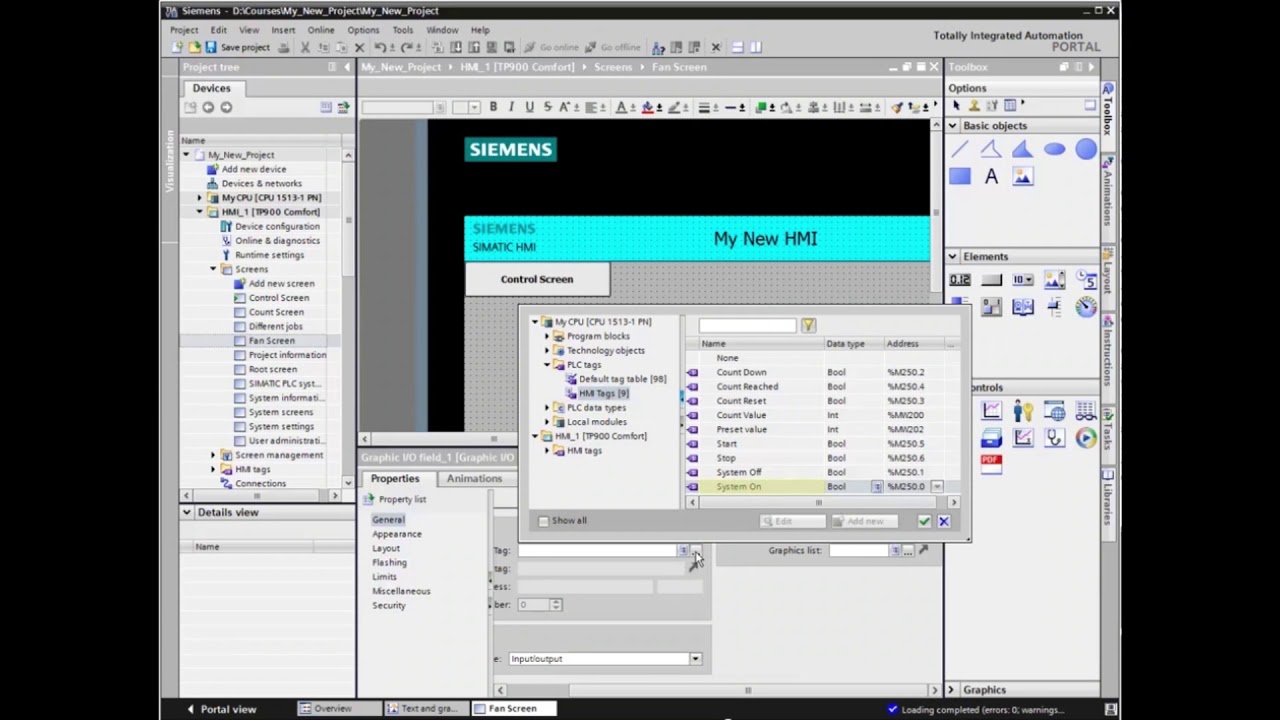Open Security in the property list
The image size is (1280, 720).
(388, 606)
